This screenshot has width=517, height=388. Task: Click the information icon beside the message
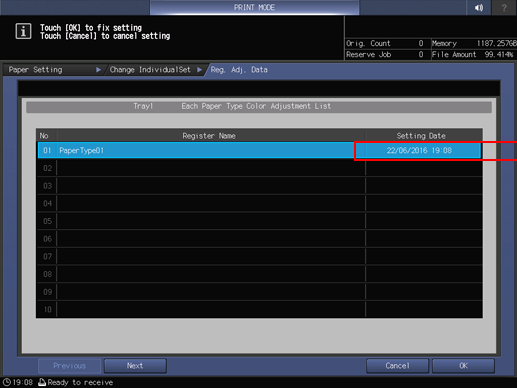pos(23,31)
